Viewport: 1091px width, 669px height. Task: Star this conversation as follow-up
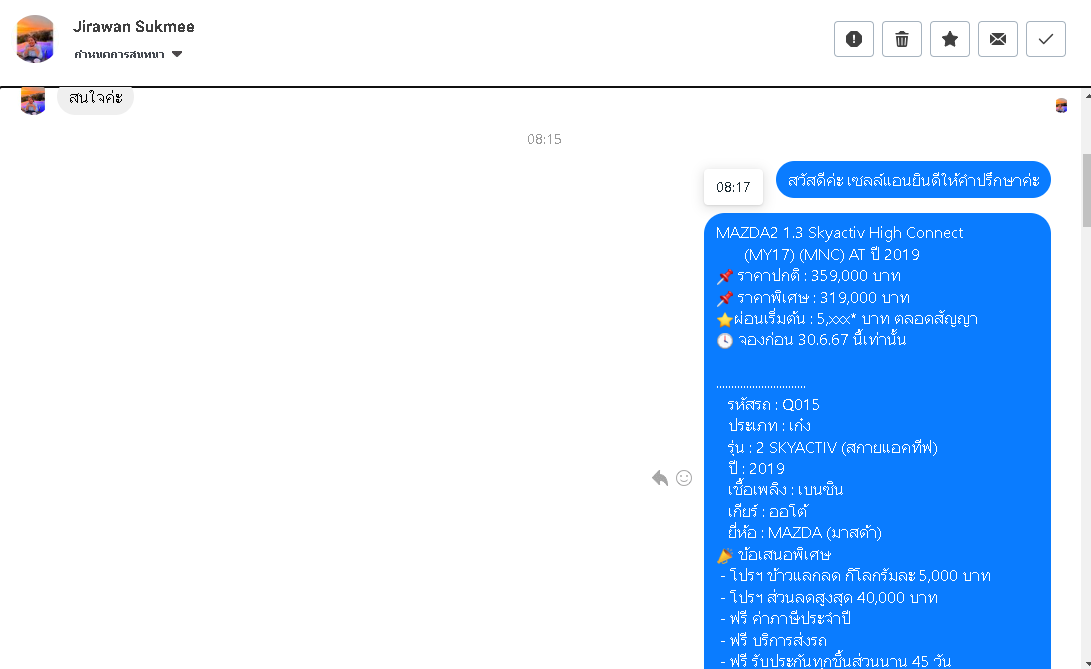point(950,39)
